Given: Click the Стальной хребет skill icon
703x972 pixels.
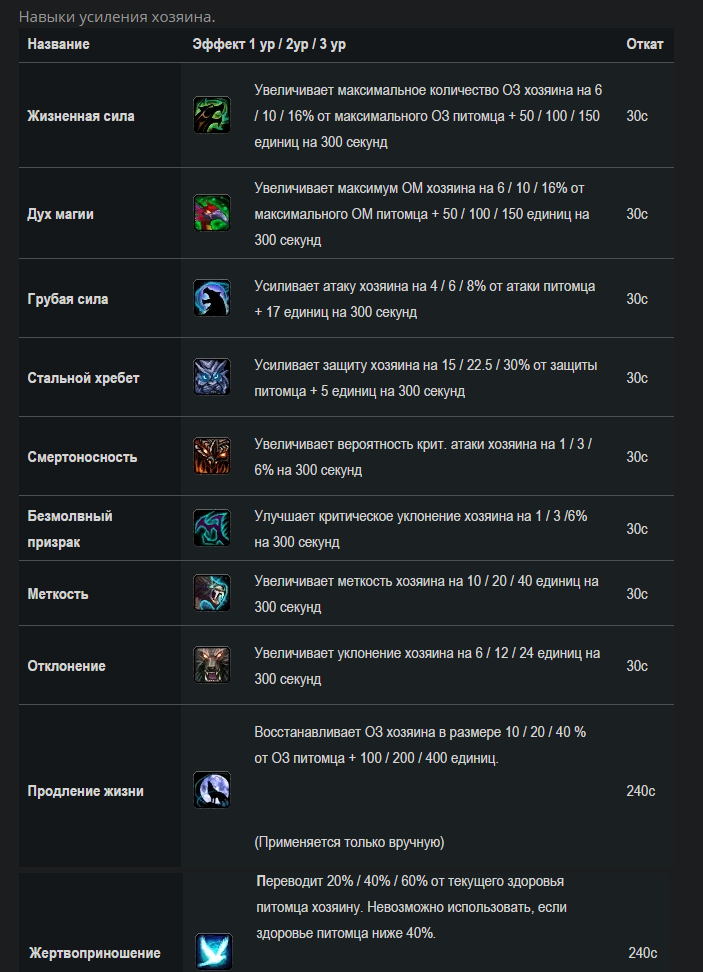Looking at the screenshot, I should click(212, 377).
